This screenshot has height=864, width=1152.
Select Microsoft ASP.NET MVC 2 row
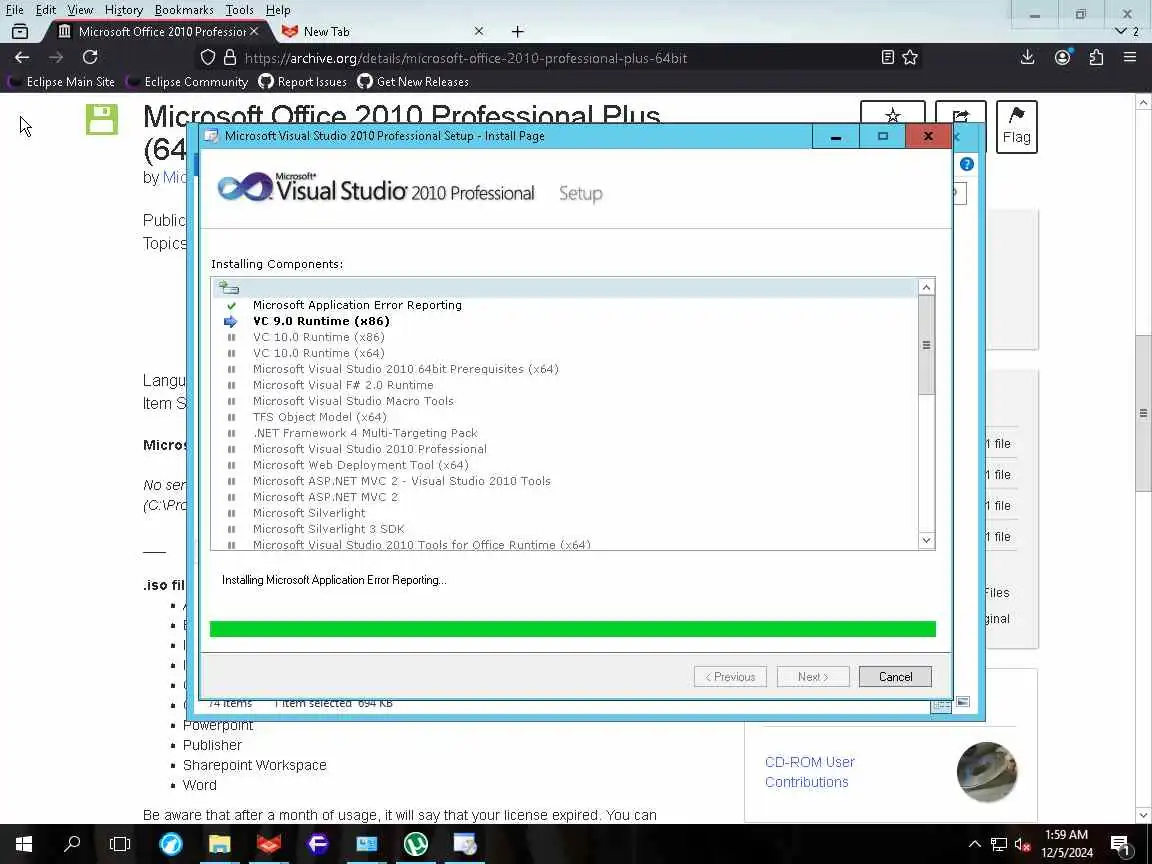(x=564, y=497)
